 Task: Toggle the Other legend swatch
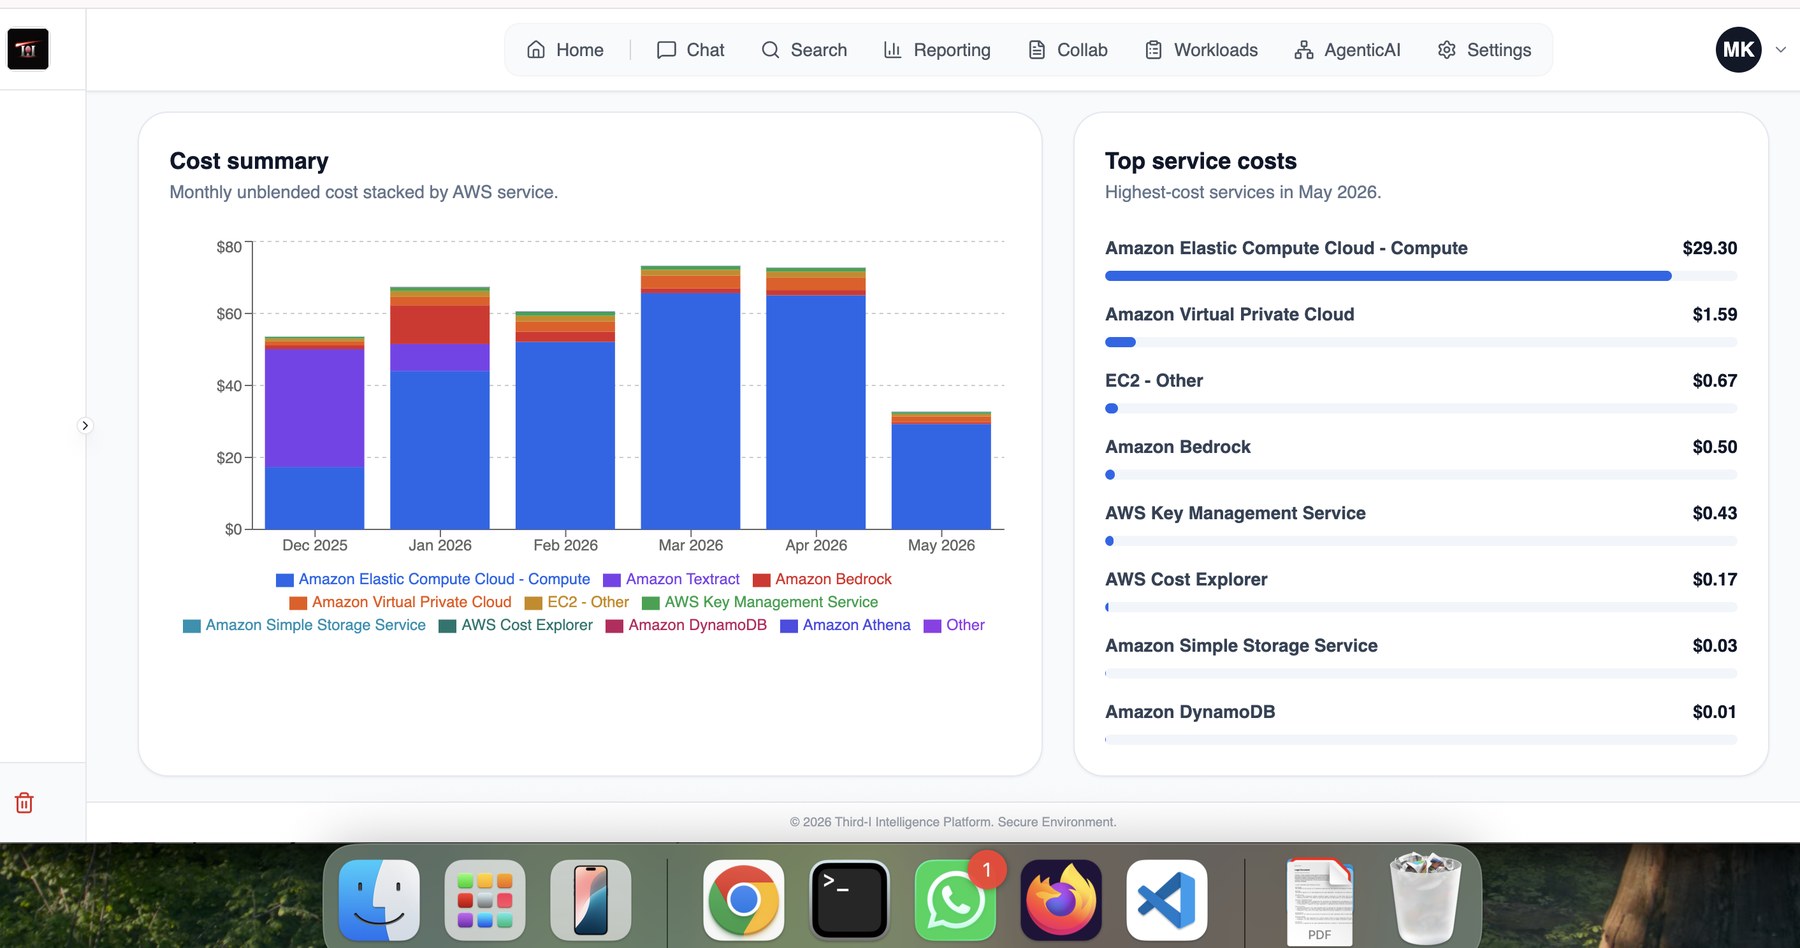tap(933, 626)
